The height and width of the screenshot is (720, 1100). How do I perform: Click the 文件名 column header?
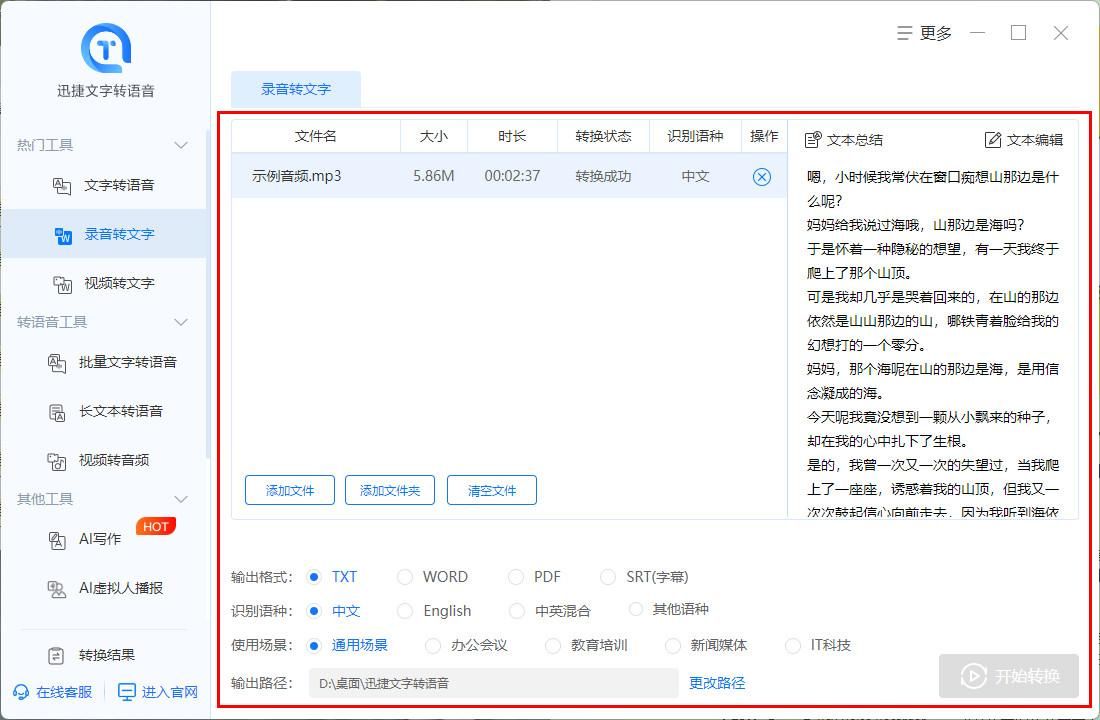point(316,136)
